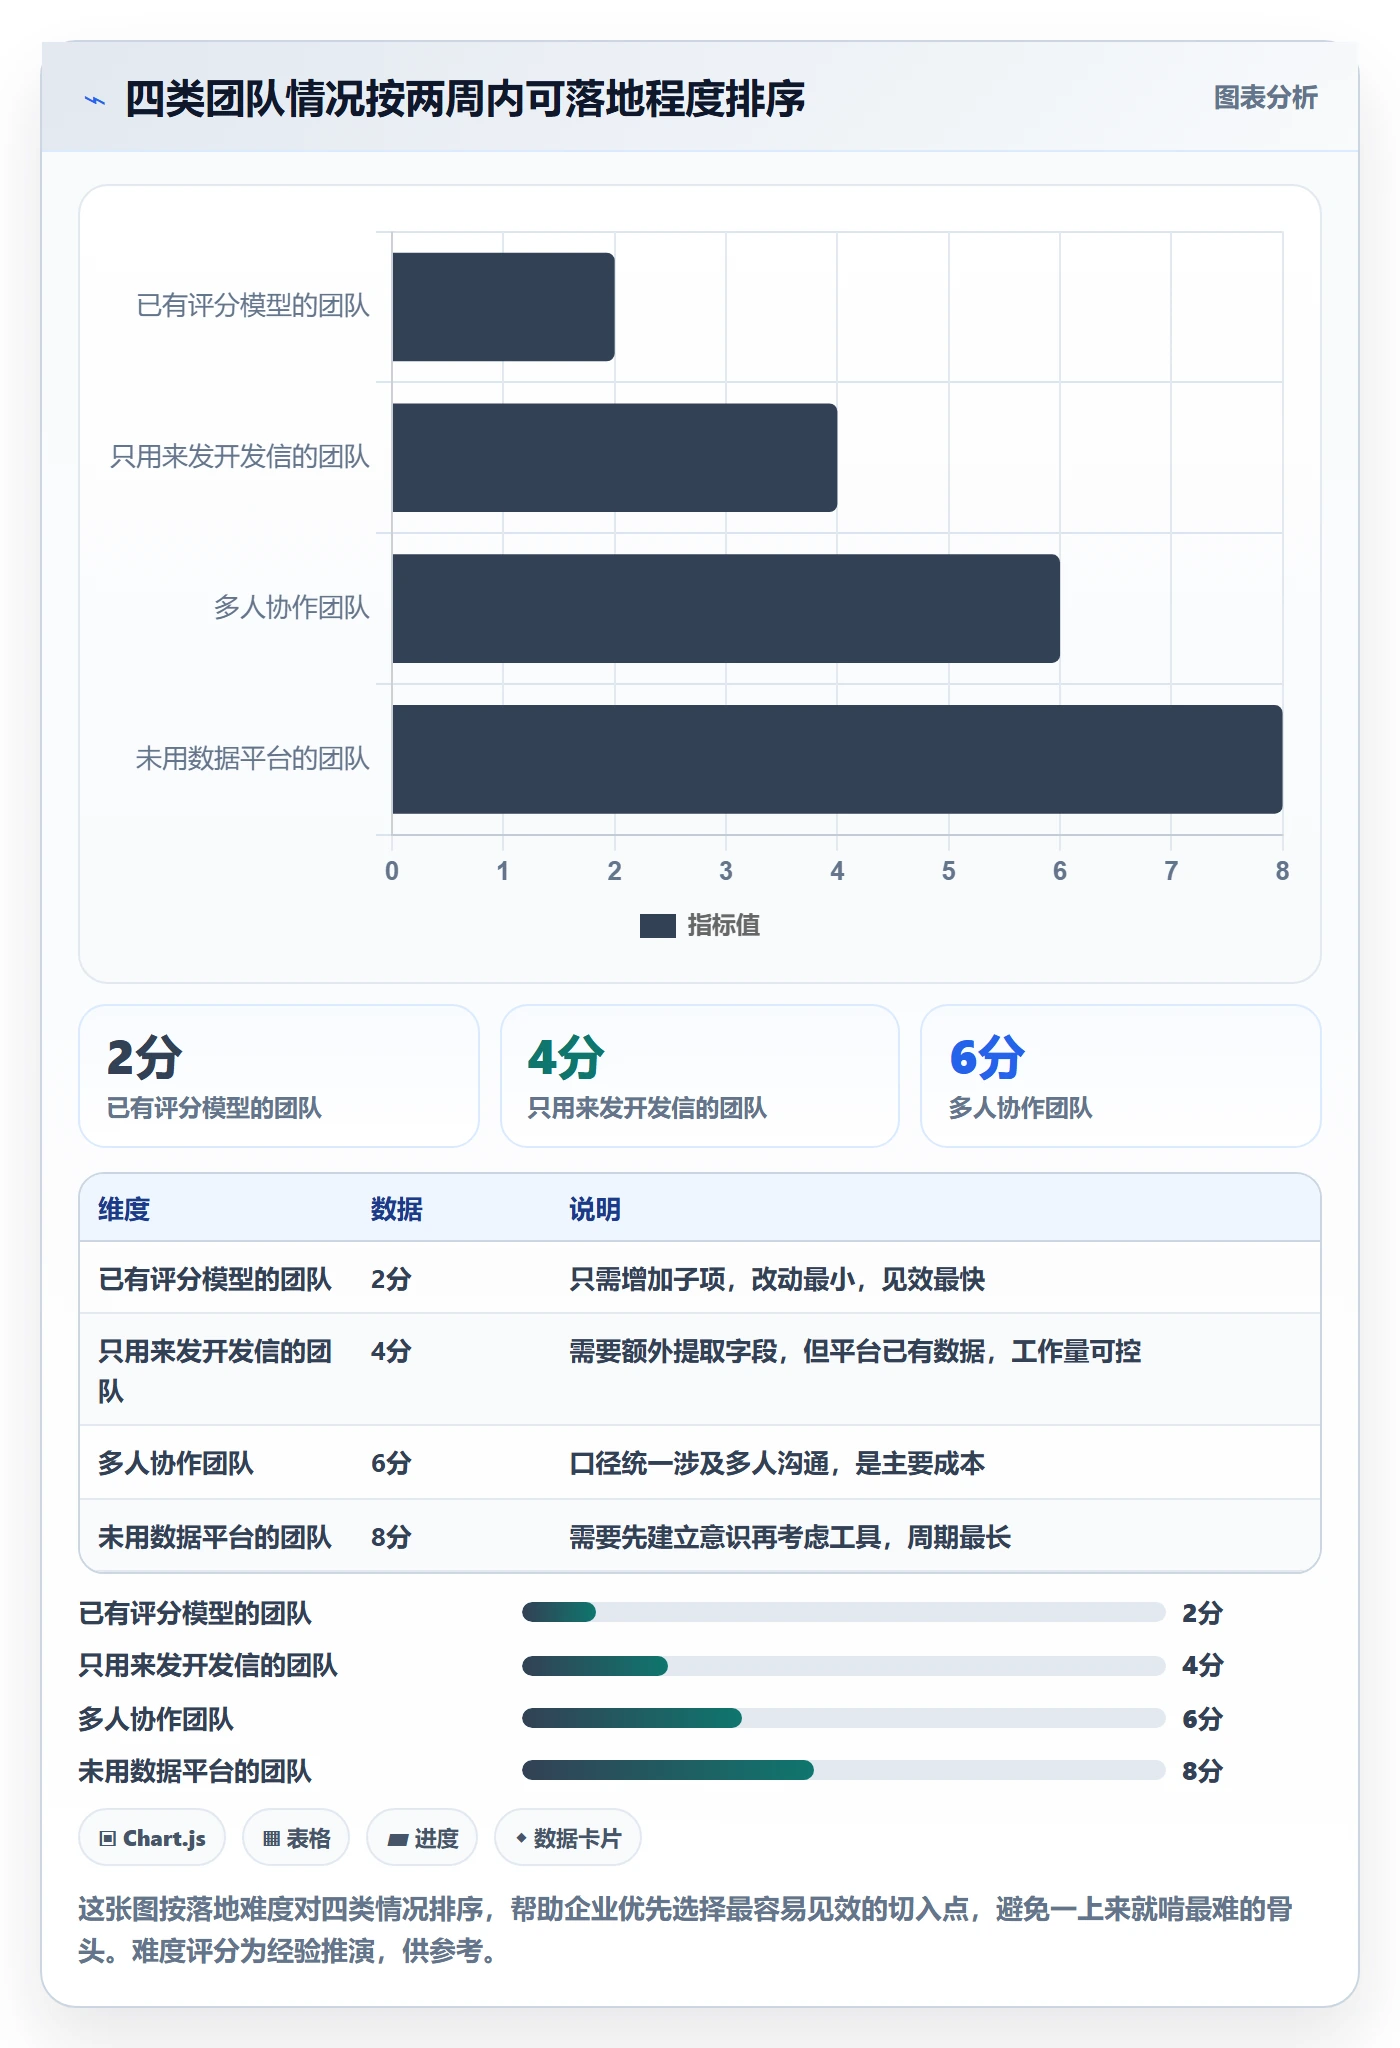
Task: Open the 4分 data card
Action: [x=700, y=1076]
